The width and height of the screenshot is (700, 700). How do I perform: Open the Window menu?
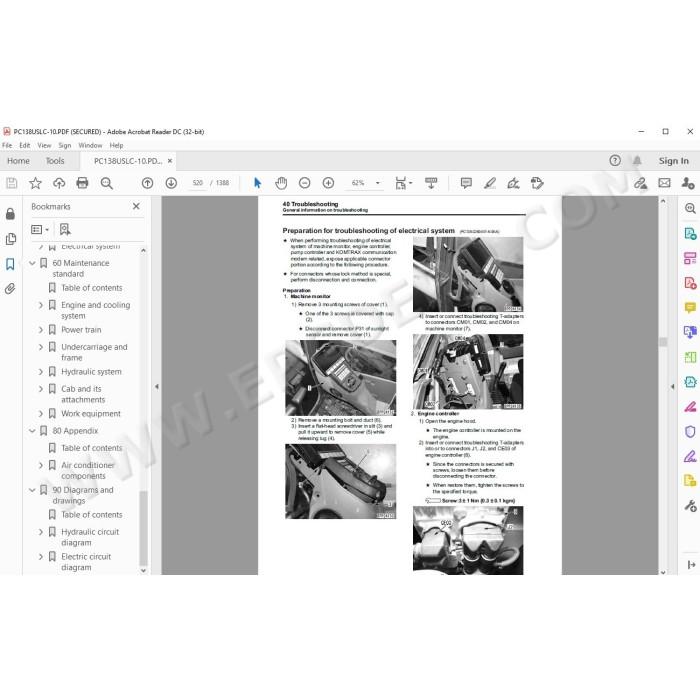pyautogui.click(x=90, y=146)
